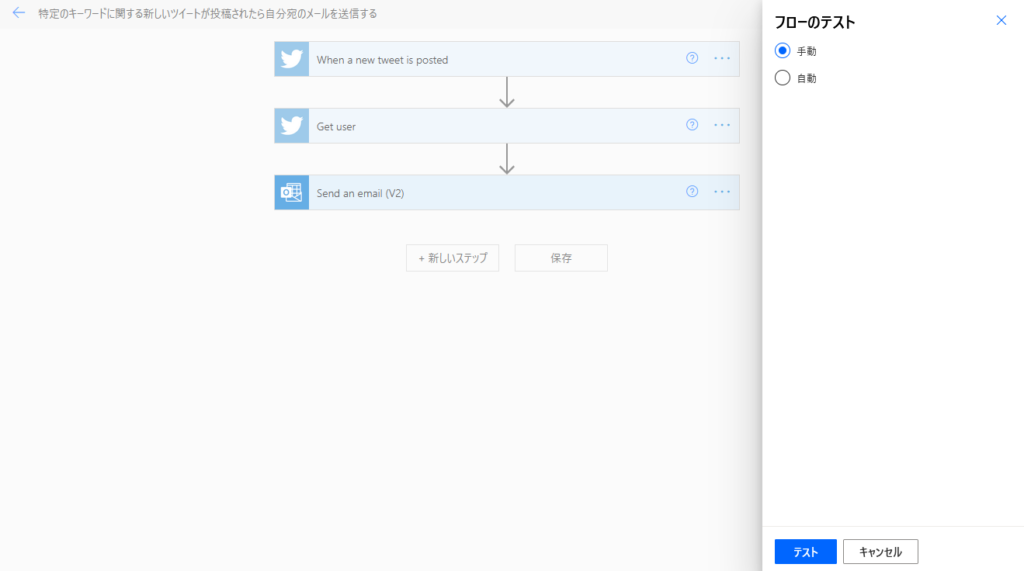Click the 保存 button

click(561, 258)
